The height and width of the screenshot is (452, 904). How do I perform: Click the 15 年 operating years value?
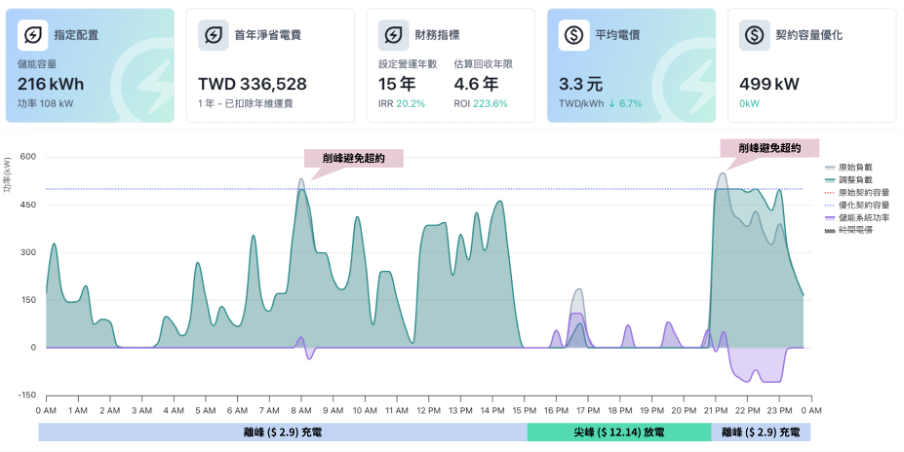(397, 84)
